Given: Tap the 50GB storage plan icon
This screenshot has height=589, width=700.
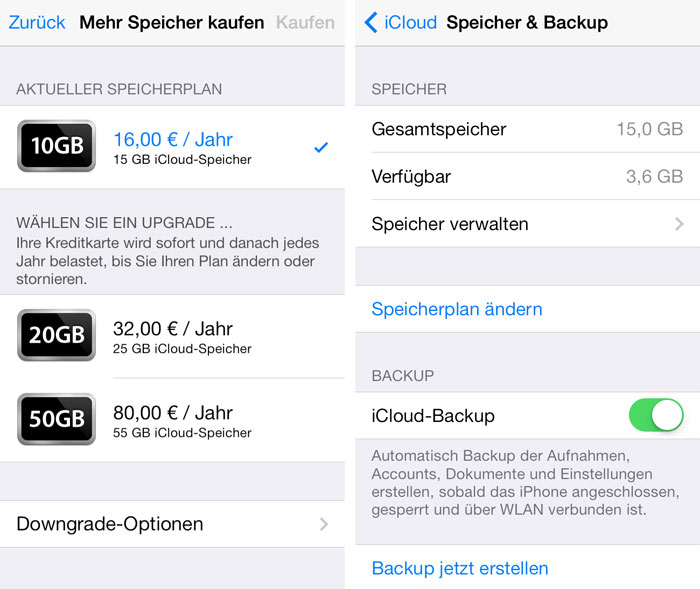Looking at the screenshot, I should (x=56, y=419).
